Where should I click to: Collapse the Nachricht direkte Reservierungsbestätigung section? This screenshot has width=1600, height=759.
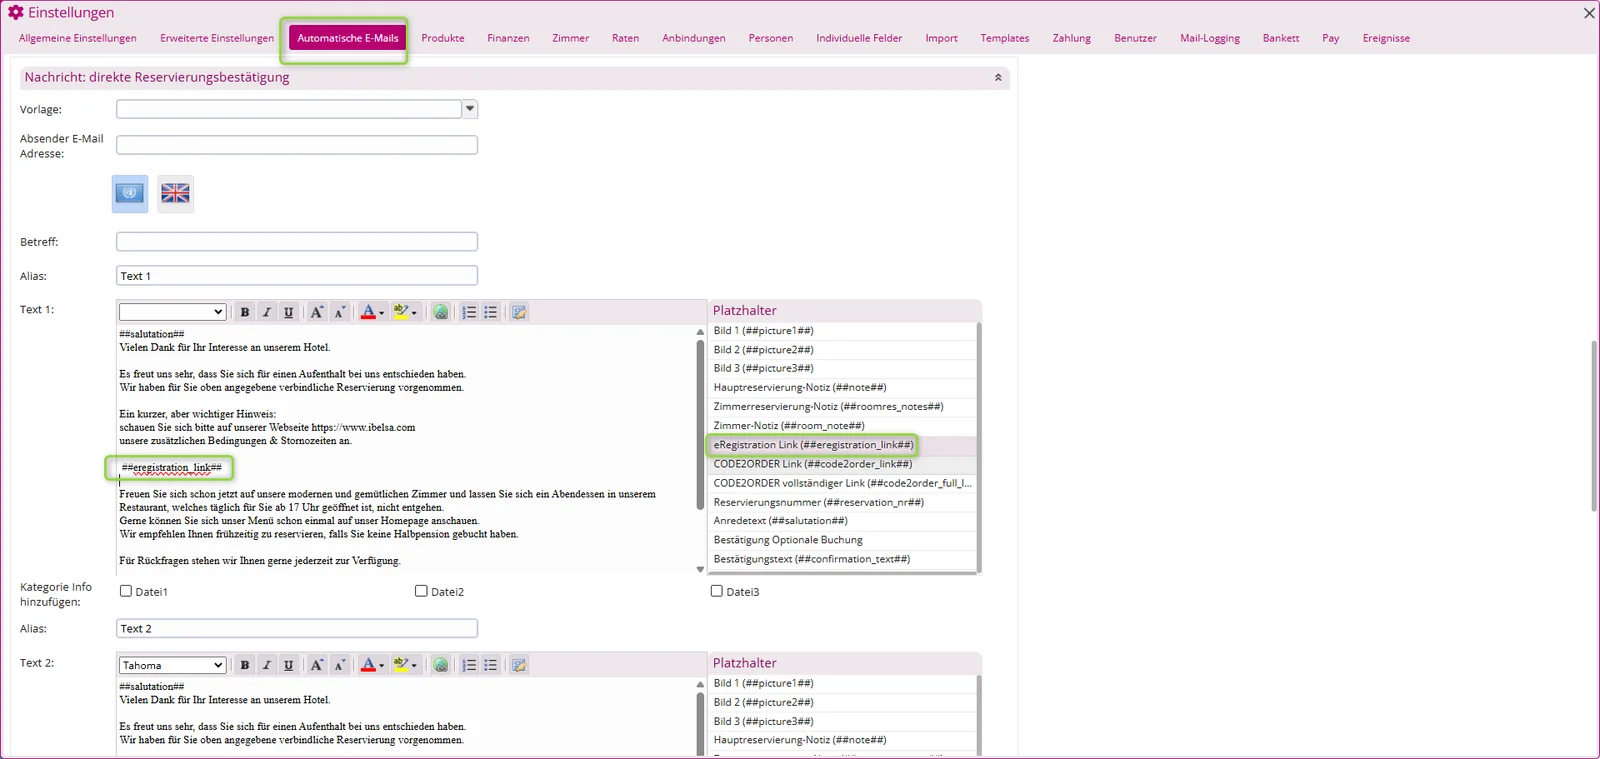click(x=998, y=77)
